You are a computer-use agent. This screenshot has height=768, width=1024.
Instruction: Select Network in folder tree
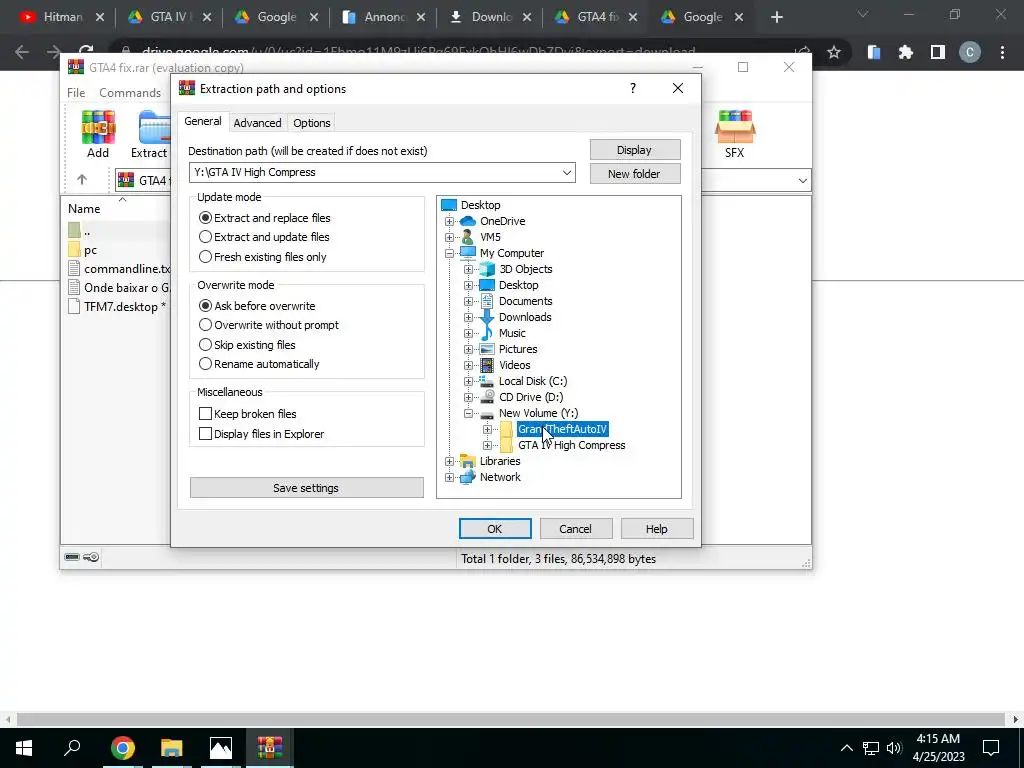tap(500, 477)
